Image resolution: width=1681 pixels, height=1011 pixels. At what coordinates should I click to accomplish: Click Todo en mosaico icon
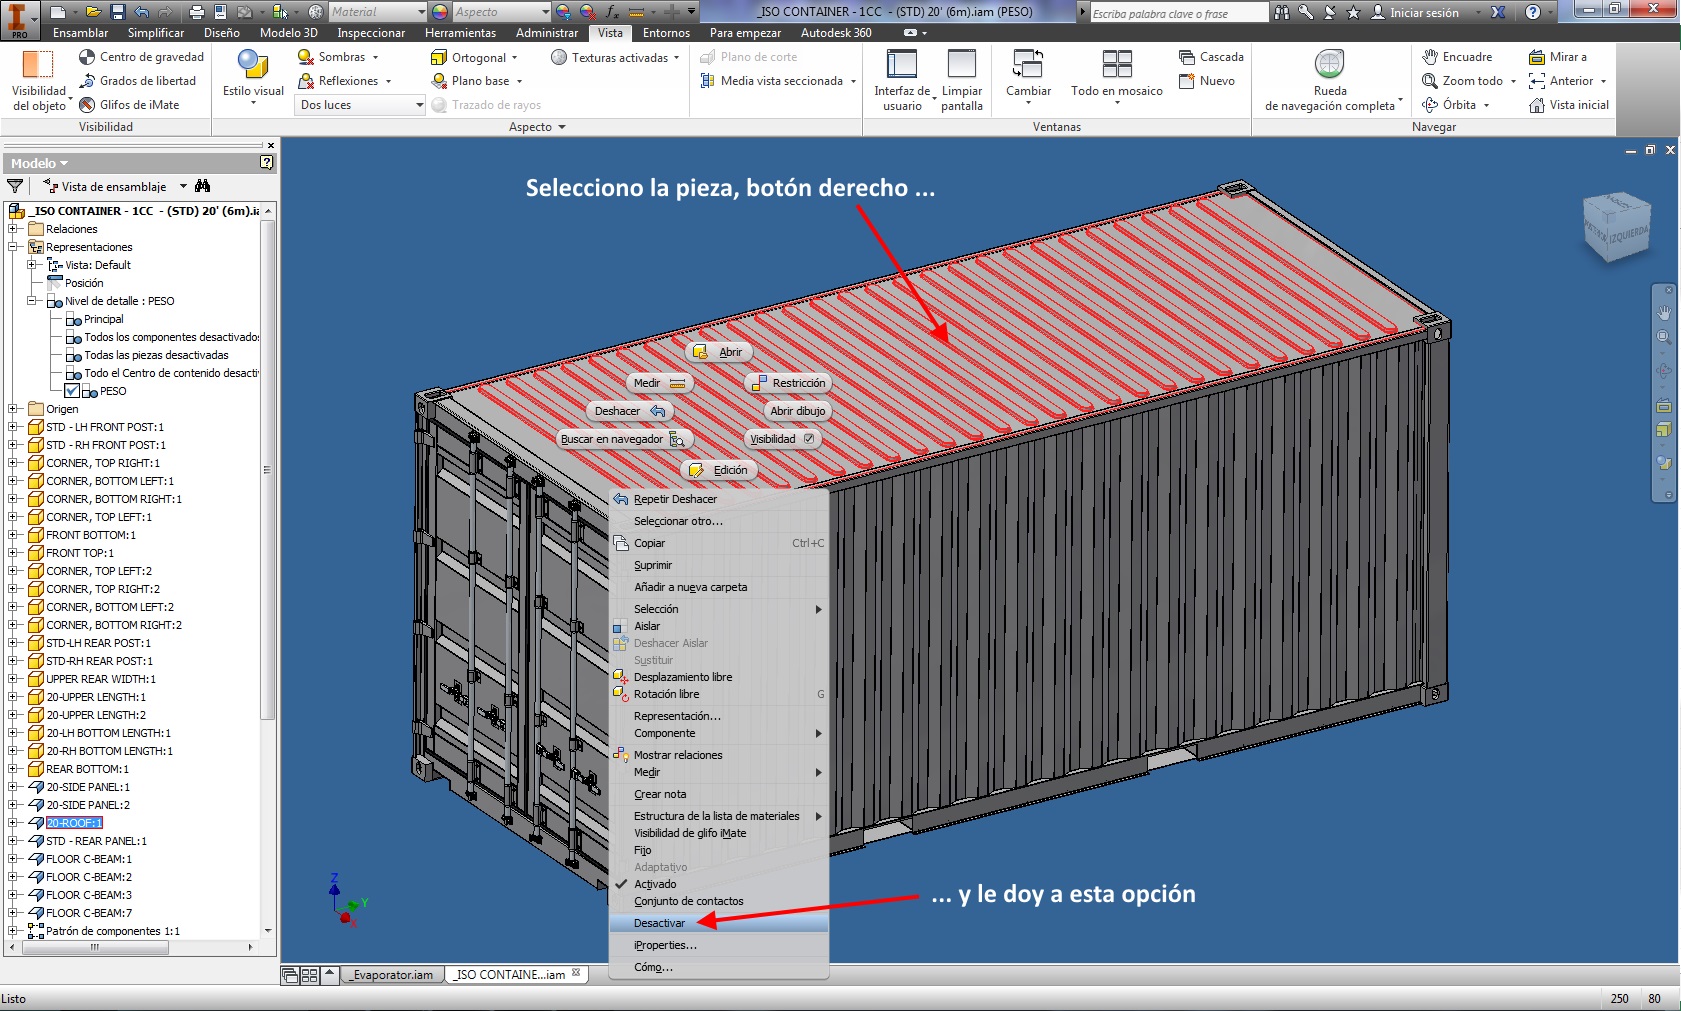tap(1117, 63)
